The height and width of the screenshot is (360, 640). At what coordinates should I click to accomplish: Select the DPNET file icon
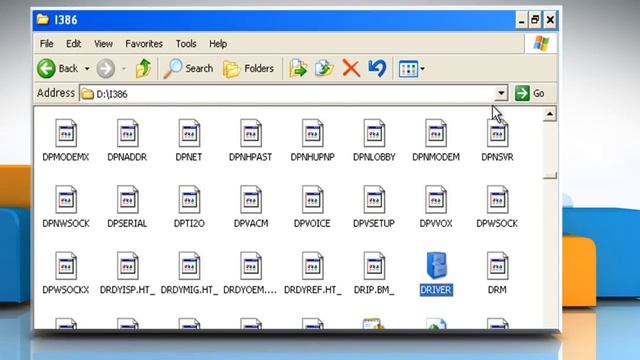(189, 133)
